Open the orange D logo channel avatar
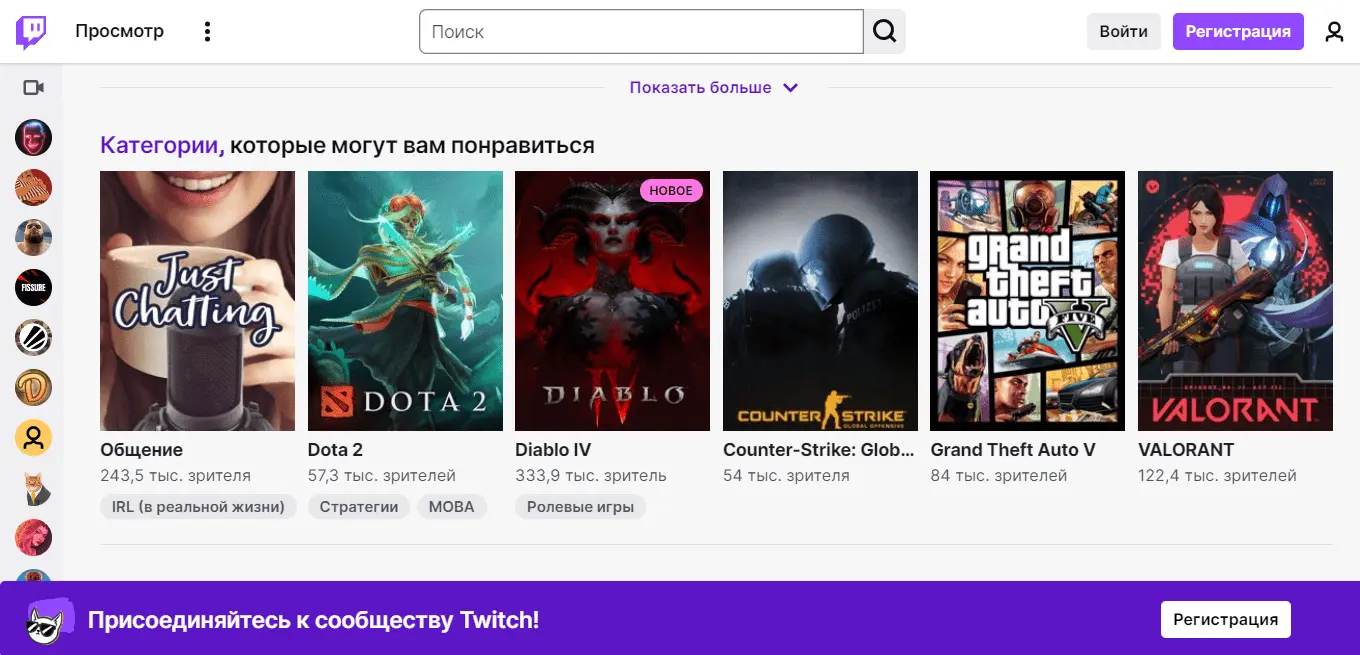The image size is (1360, 655). pyautogui.click(x=34, y=388)
